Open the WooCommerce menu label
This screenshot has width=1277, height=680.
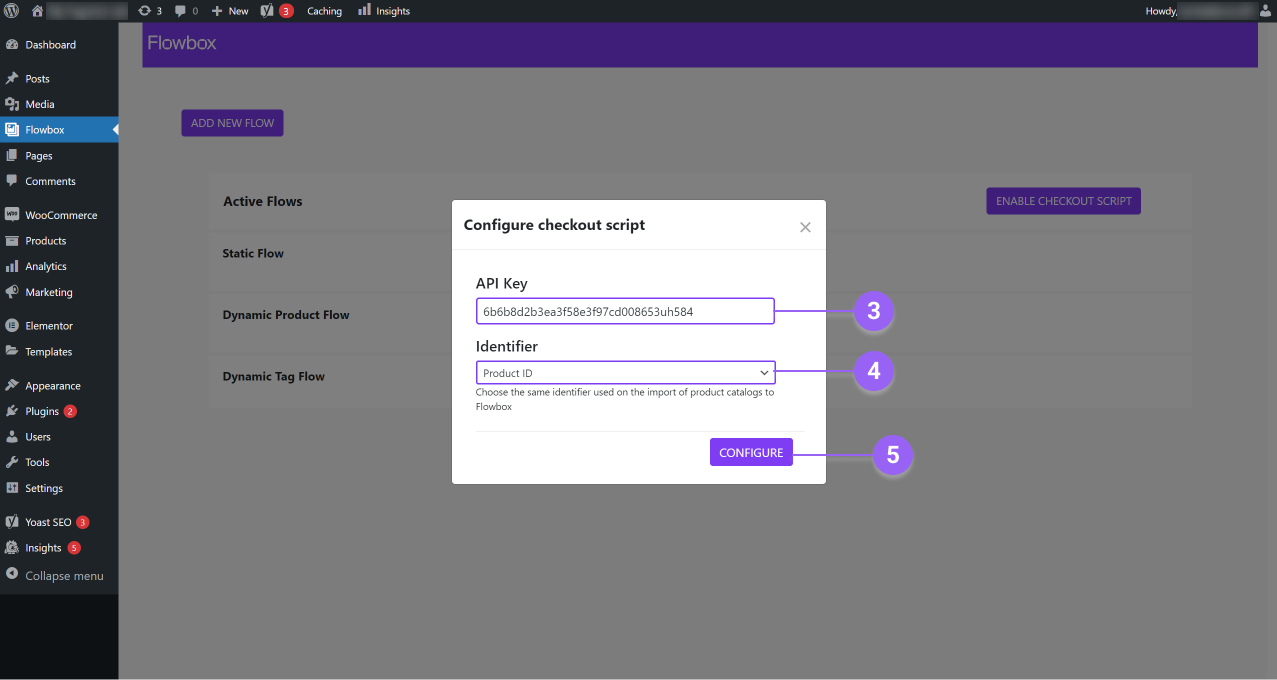(61, 215)
